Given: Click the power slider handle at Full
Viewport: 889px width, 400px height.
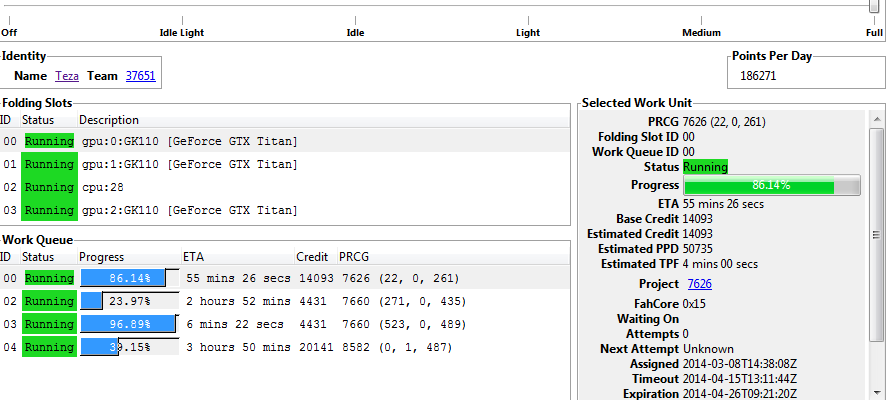Looking at the screenshot, I should [x=874, y=6].
